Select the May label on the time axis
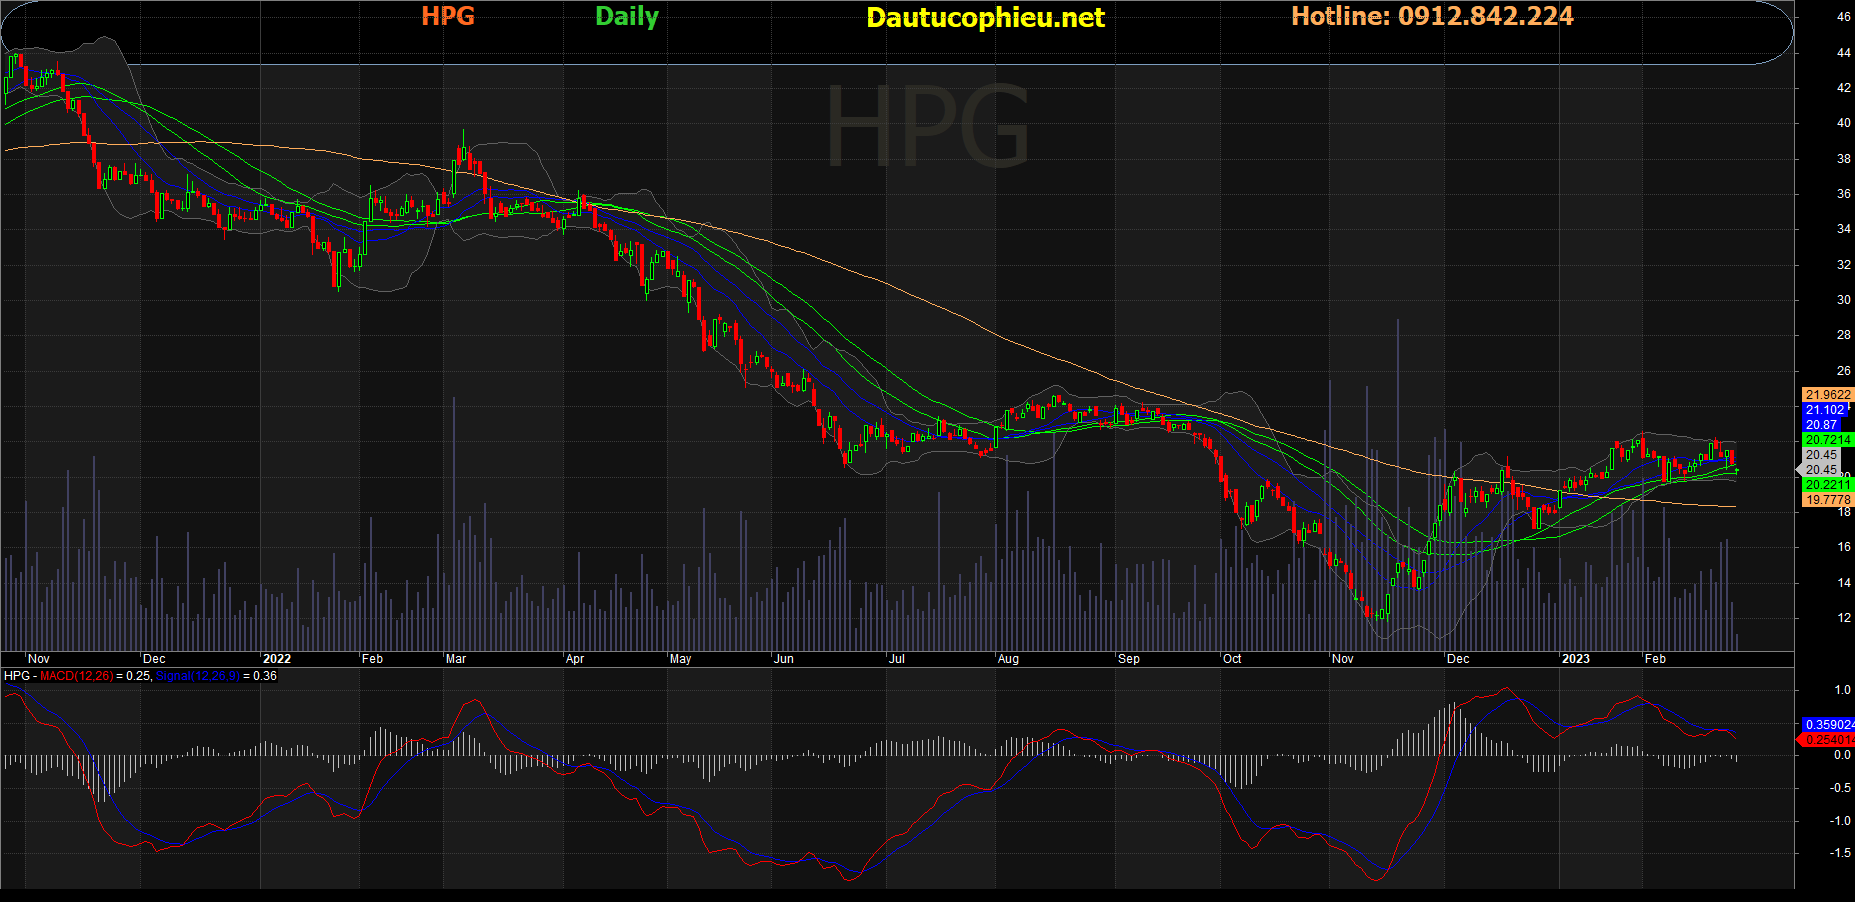The image size is (1855, 902). (x=680, y=659)
